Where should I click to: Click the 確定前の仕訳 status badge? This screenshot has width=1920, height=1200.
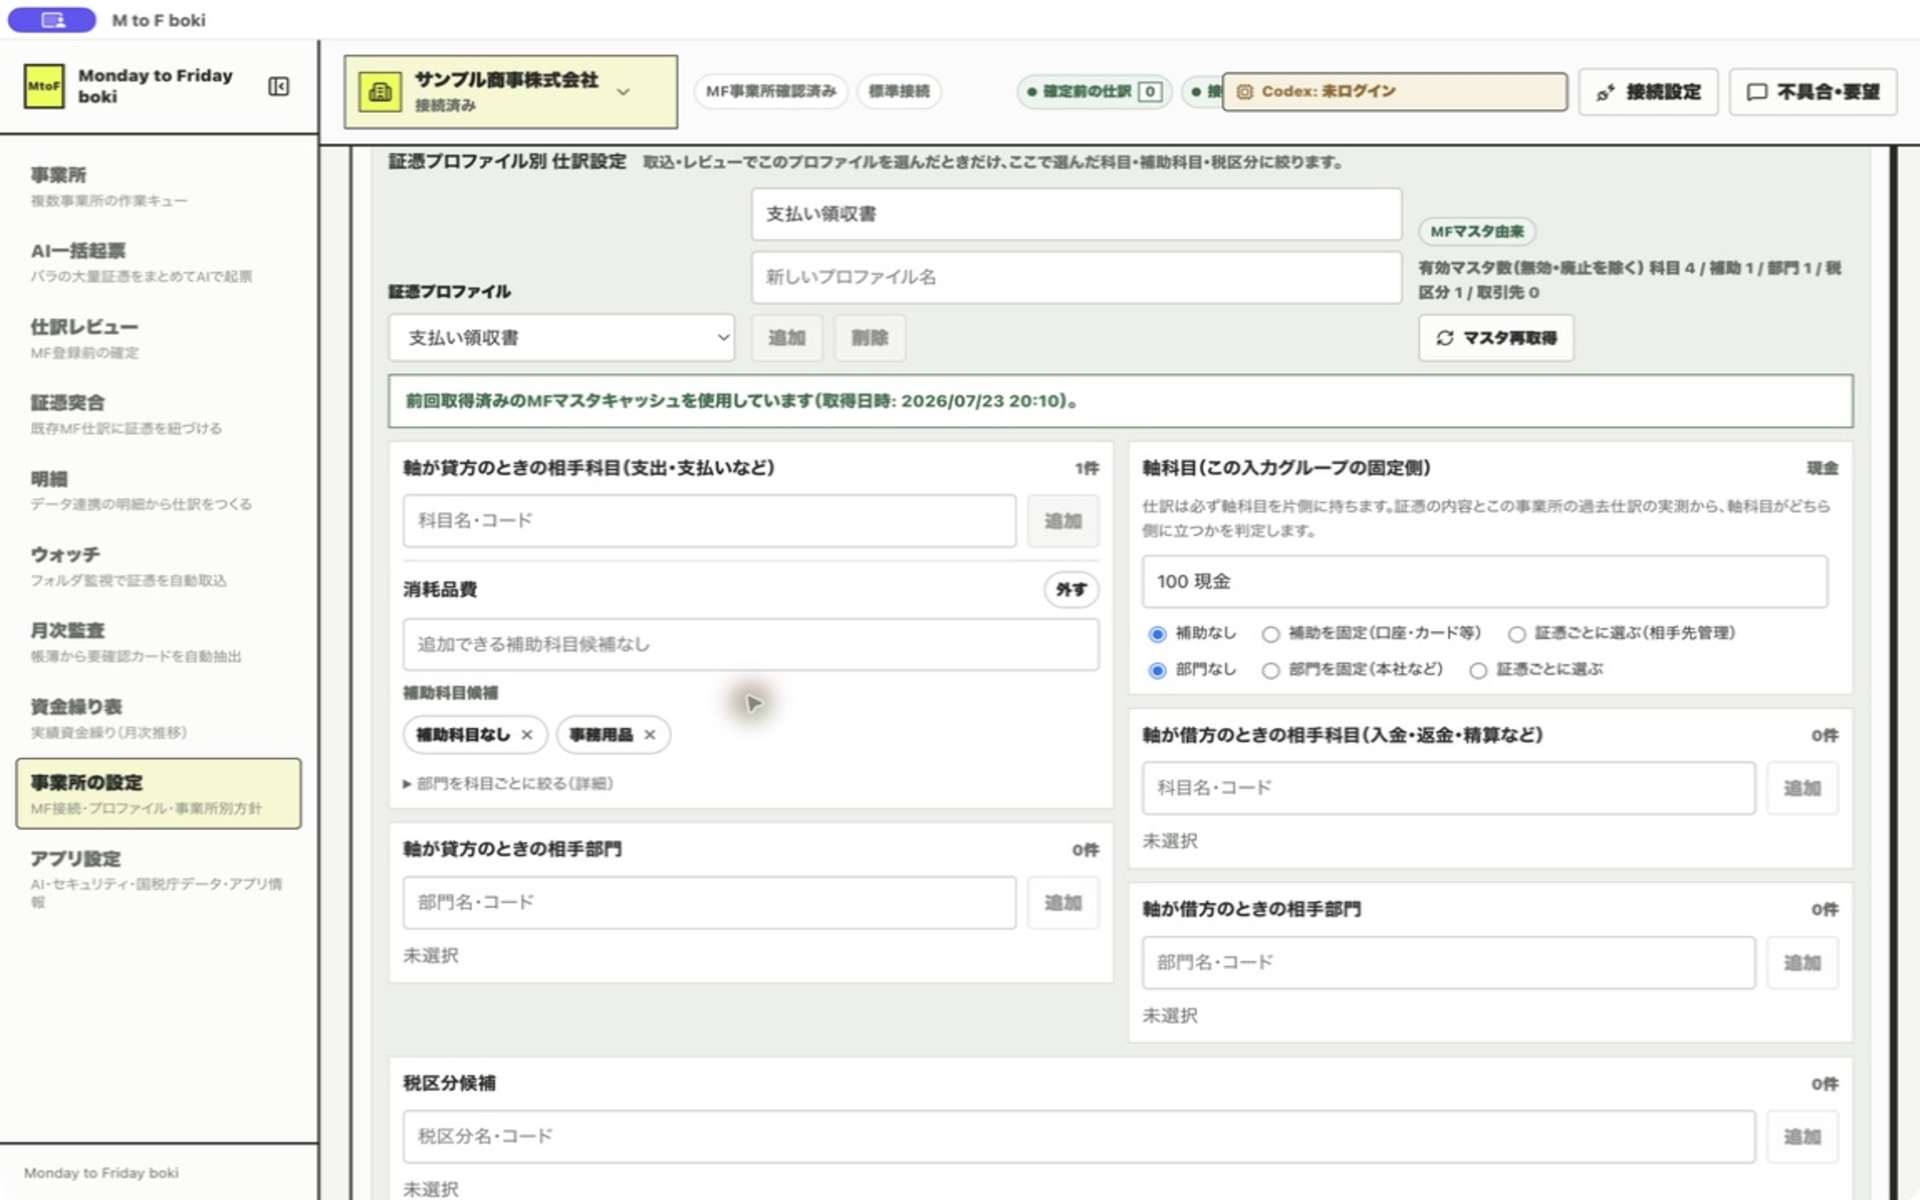click(x=1094, y=92)
